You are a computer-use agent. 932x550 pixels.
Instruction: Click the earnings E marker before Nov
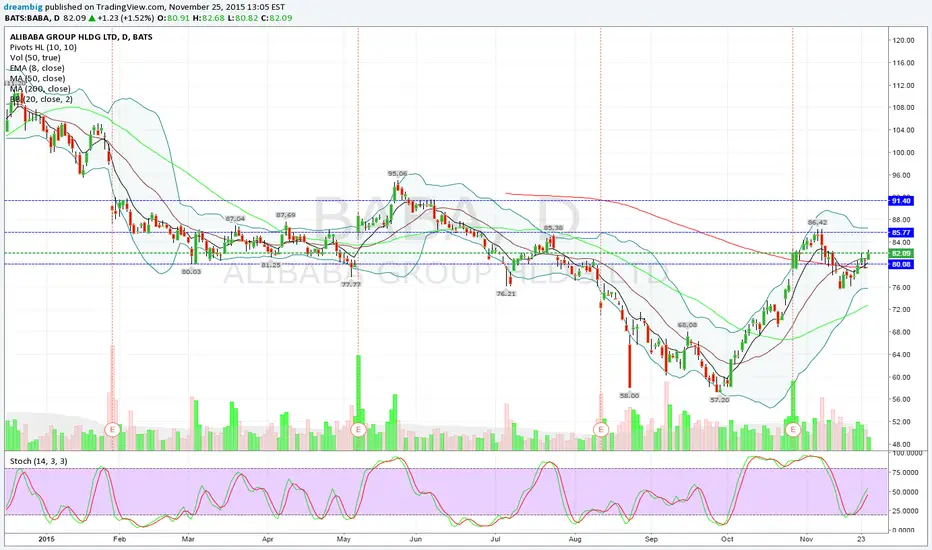(x=793, y=429)
